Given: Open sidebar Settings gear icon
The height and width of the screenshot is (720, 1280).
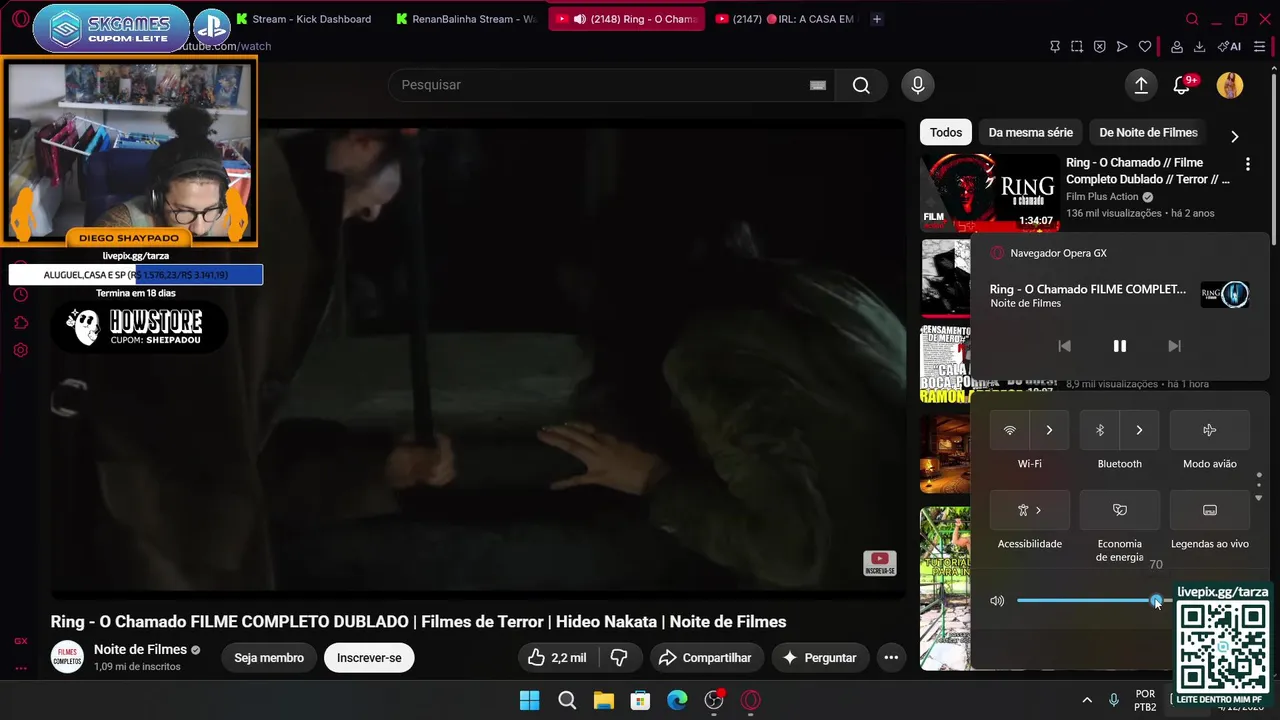Looking at the screenshot, I should pyautogui.click(x=20, y=350).
